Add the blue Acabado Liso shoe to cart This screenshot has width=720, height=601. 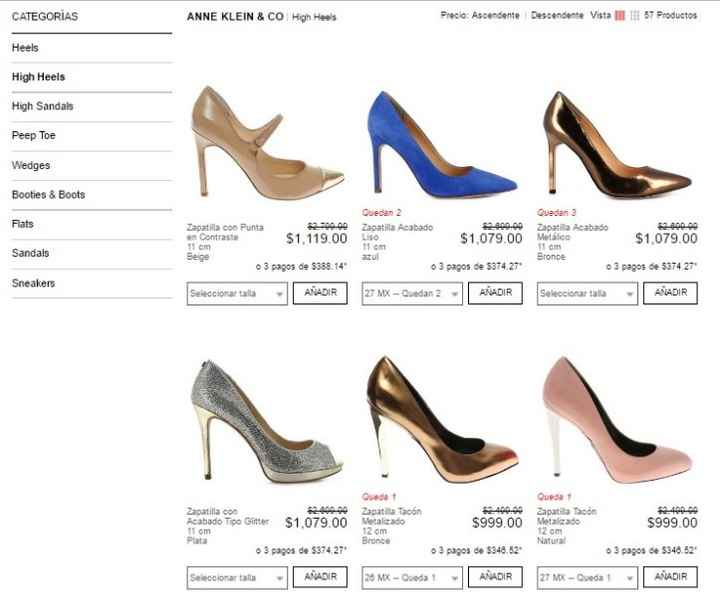495,293
